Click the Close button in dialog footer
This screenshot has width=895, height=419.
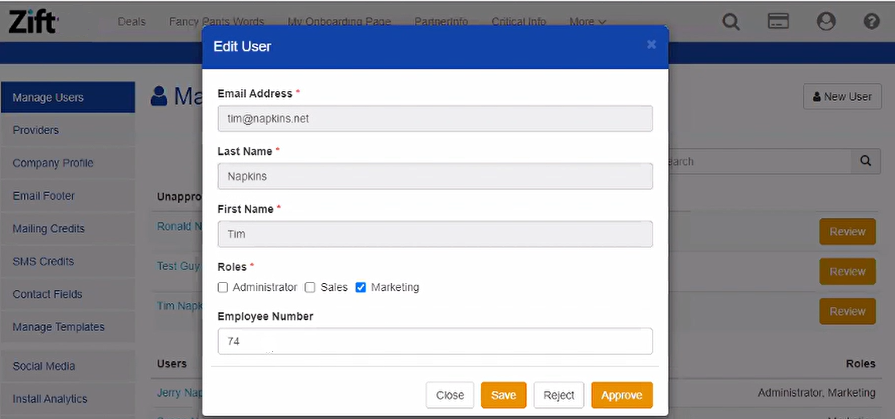tap(450, 395)
